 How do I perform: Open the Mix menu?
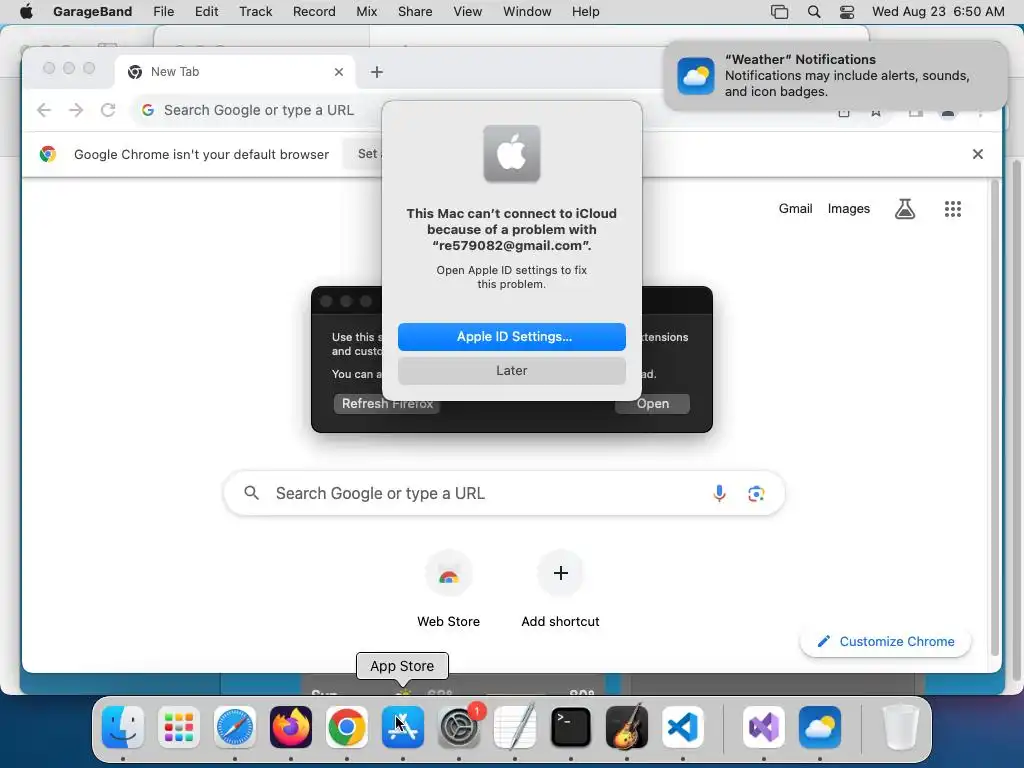(x=366, y=12)
